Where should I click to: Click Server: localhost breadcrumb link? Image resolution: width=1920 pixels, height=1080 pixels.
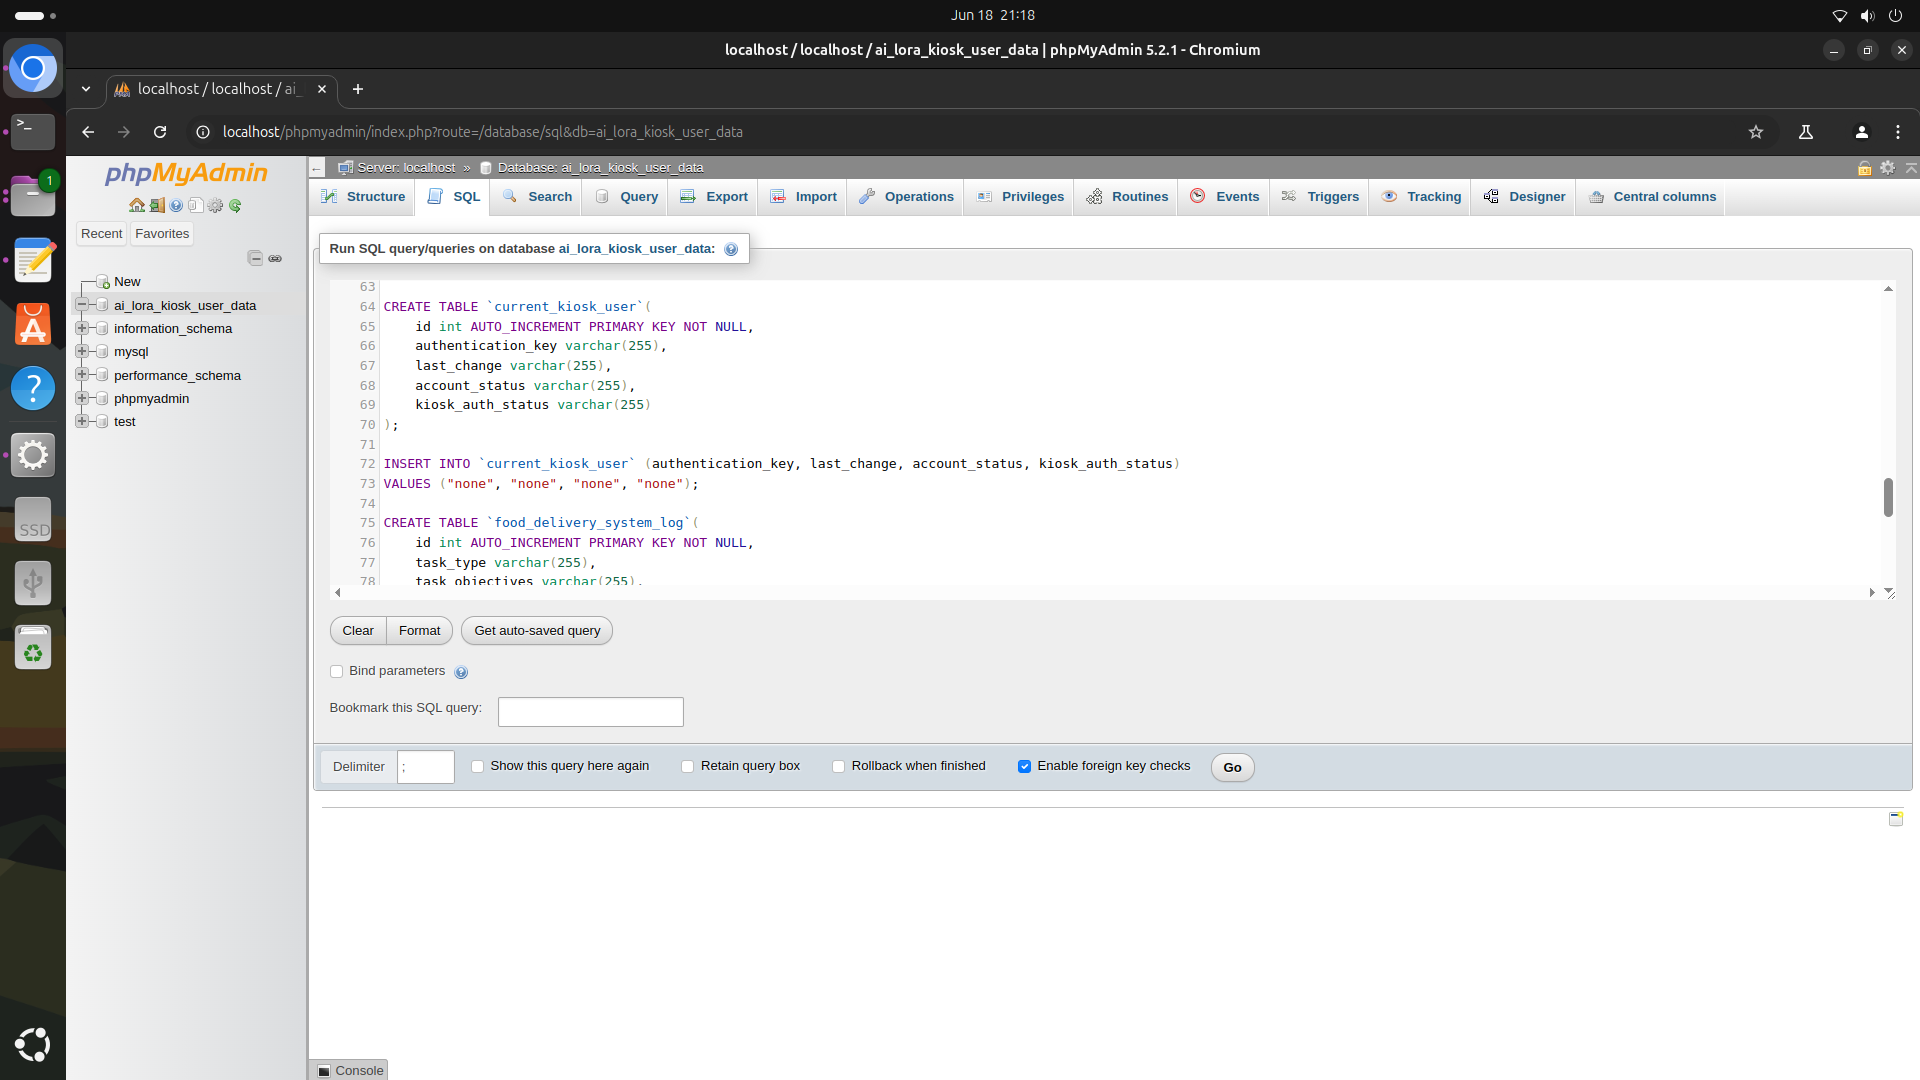pos(406,168)
